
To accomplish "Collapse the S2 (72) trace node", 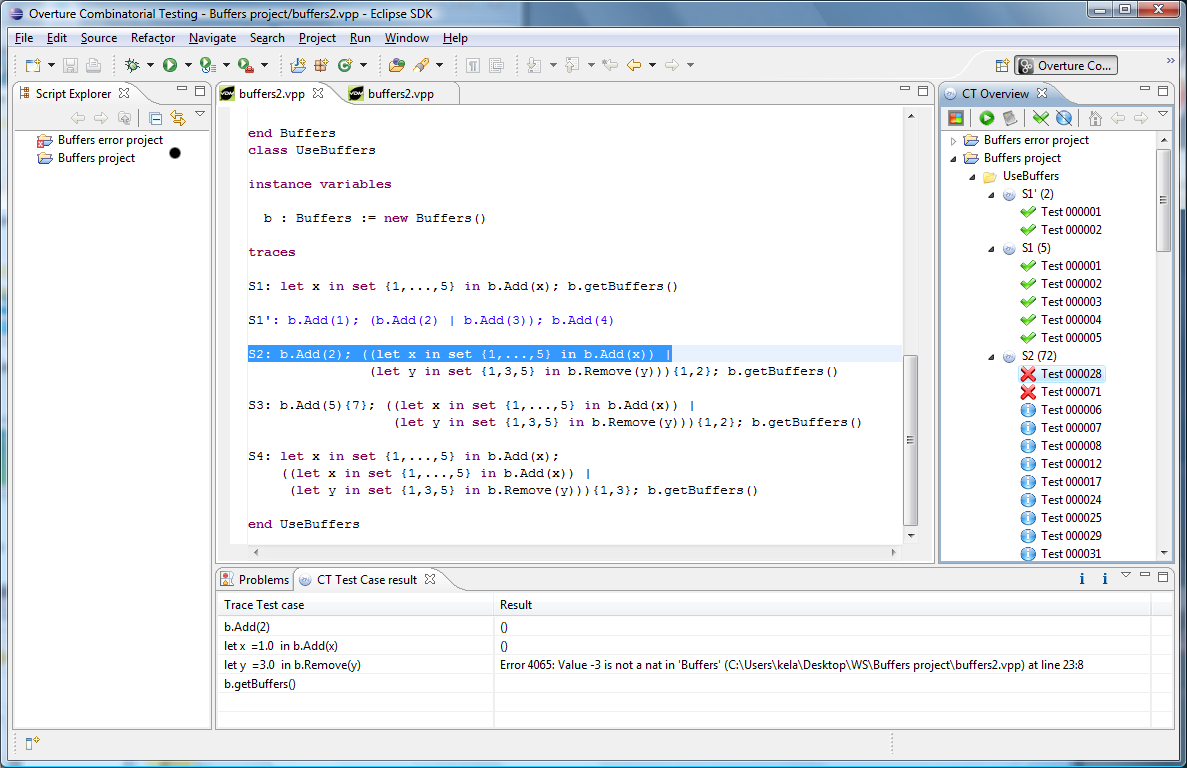I will click(x=992, y=357).
